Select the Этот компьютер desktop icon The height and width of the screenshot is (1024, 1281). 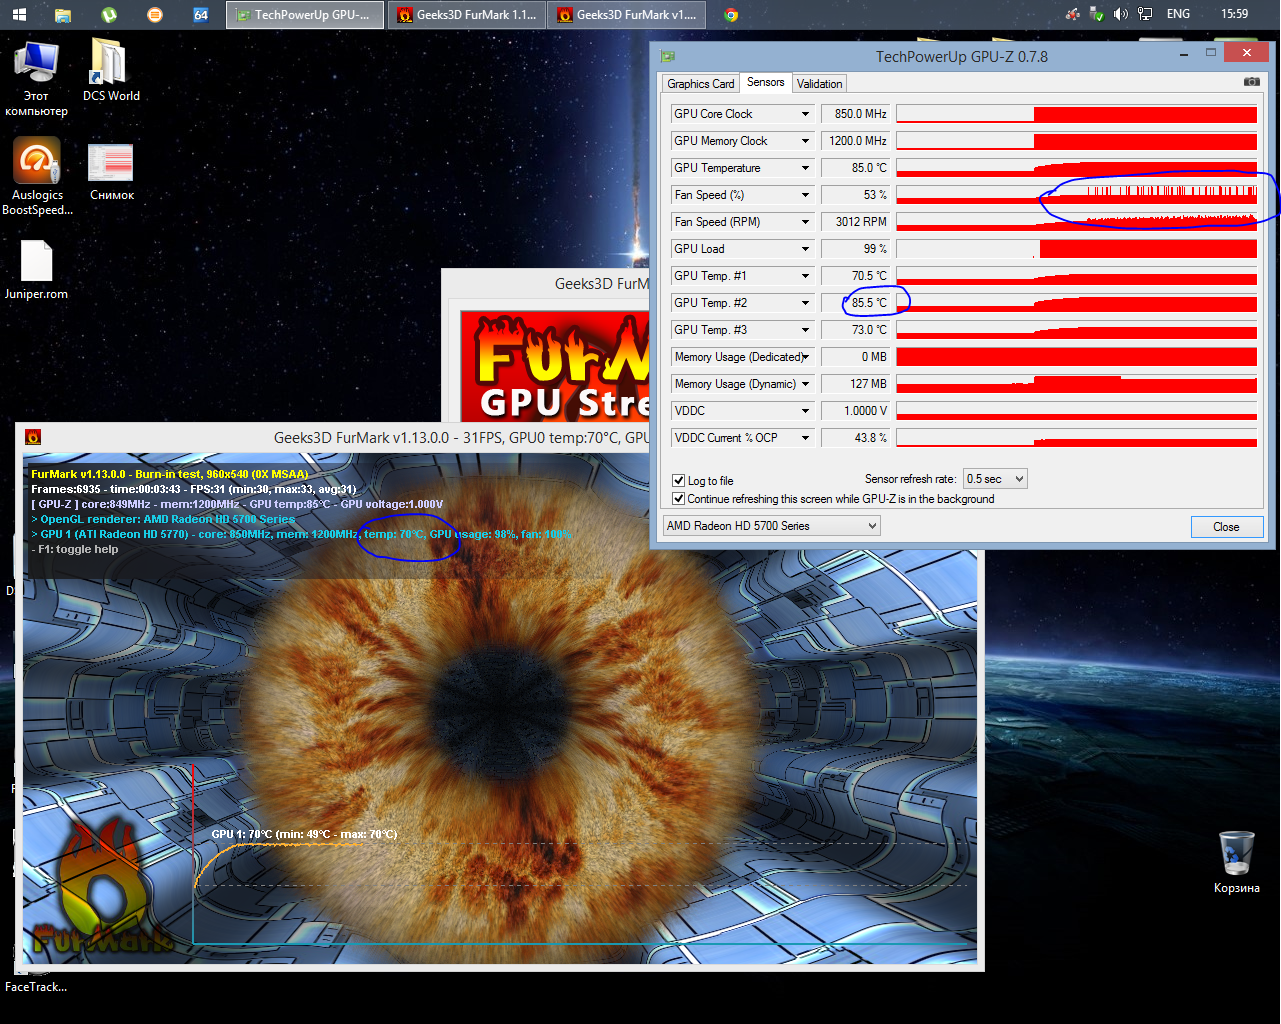click(36, 78)
